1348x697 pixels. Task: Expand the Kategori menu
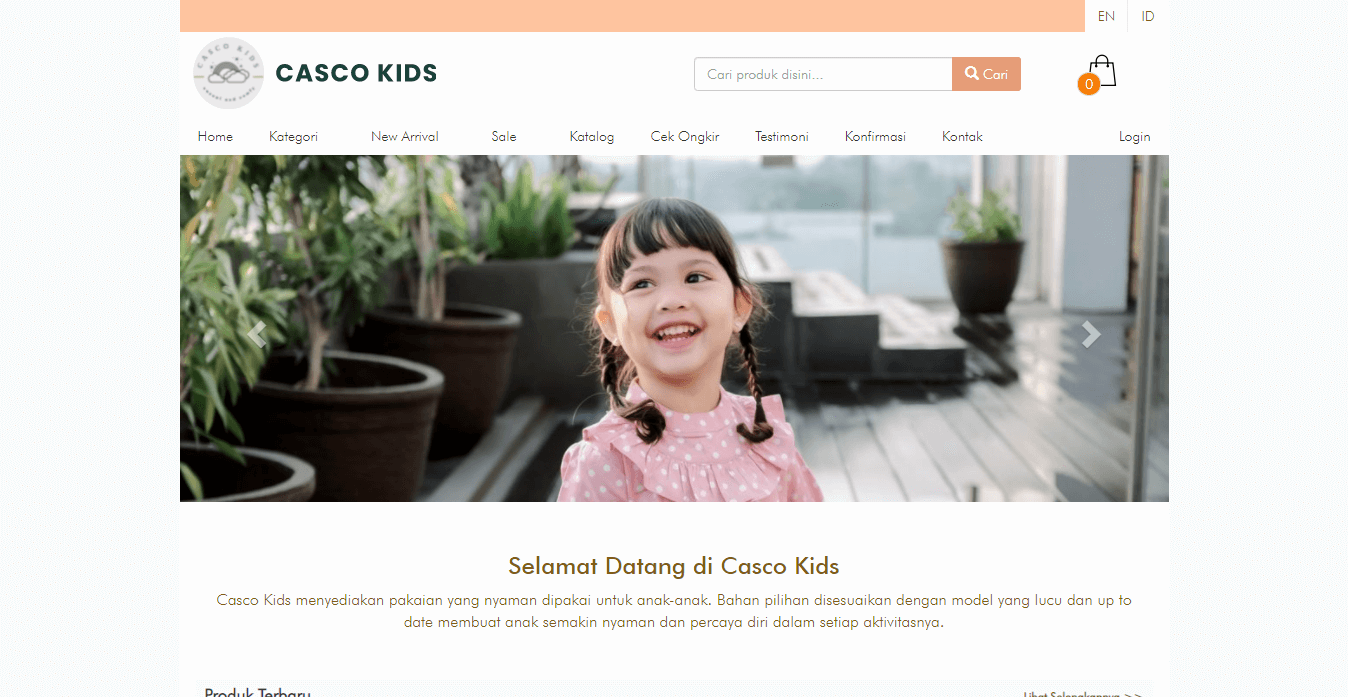pyautogui.click(x=293, y=137)
